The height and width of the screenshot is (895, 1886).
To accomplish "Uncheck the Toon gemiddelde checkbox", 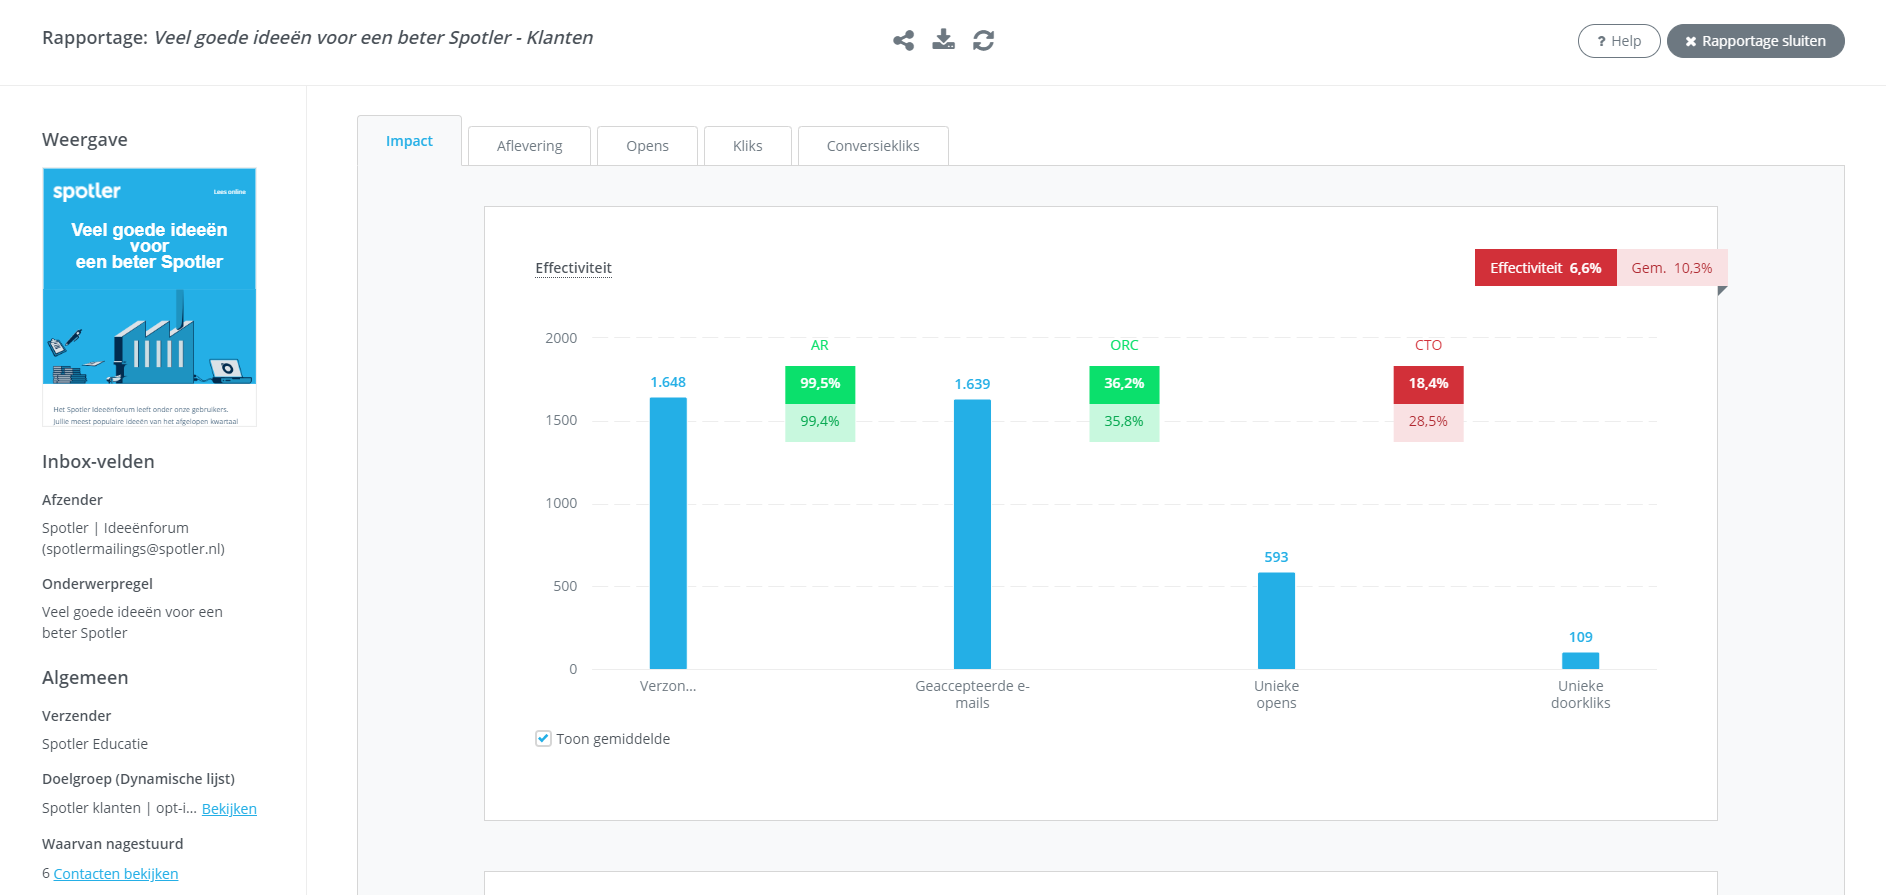I will pos(543,739).
